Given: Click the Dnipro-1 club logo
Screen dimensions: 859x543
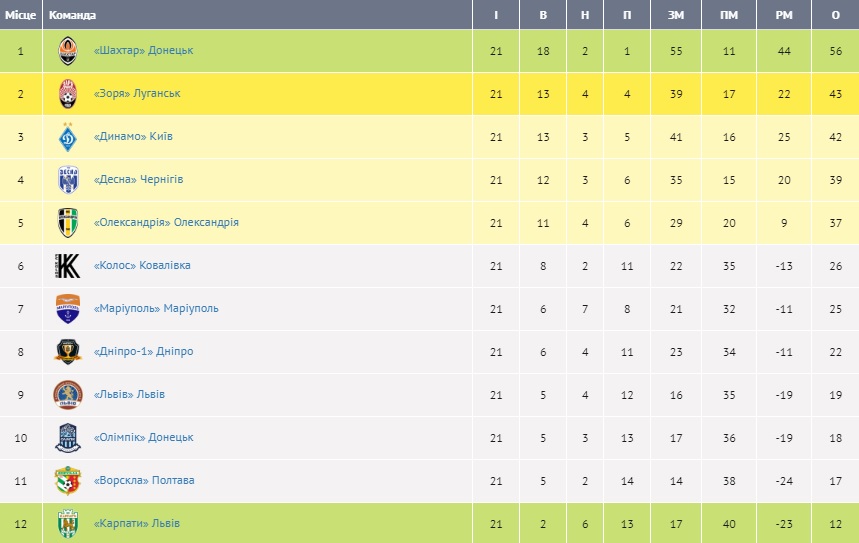Looking at the screenshot, I should 67,352.
